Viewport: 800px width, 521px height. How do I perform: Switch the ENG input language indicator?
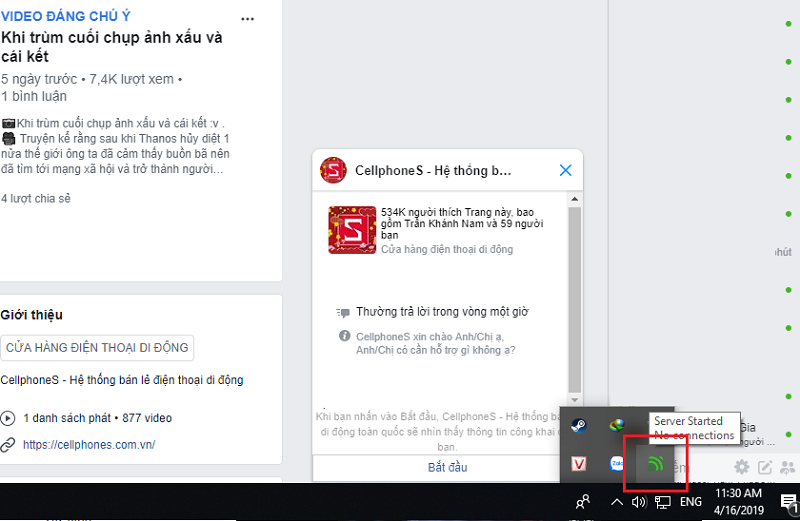click(691, 502)
